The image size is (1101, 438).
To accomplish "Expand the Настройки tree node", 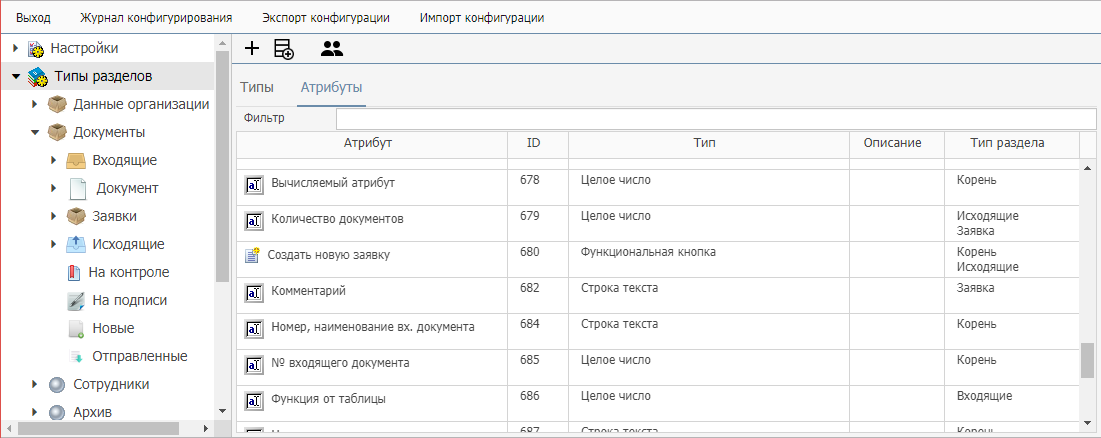I will 16,48.
